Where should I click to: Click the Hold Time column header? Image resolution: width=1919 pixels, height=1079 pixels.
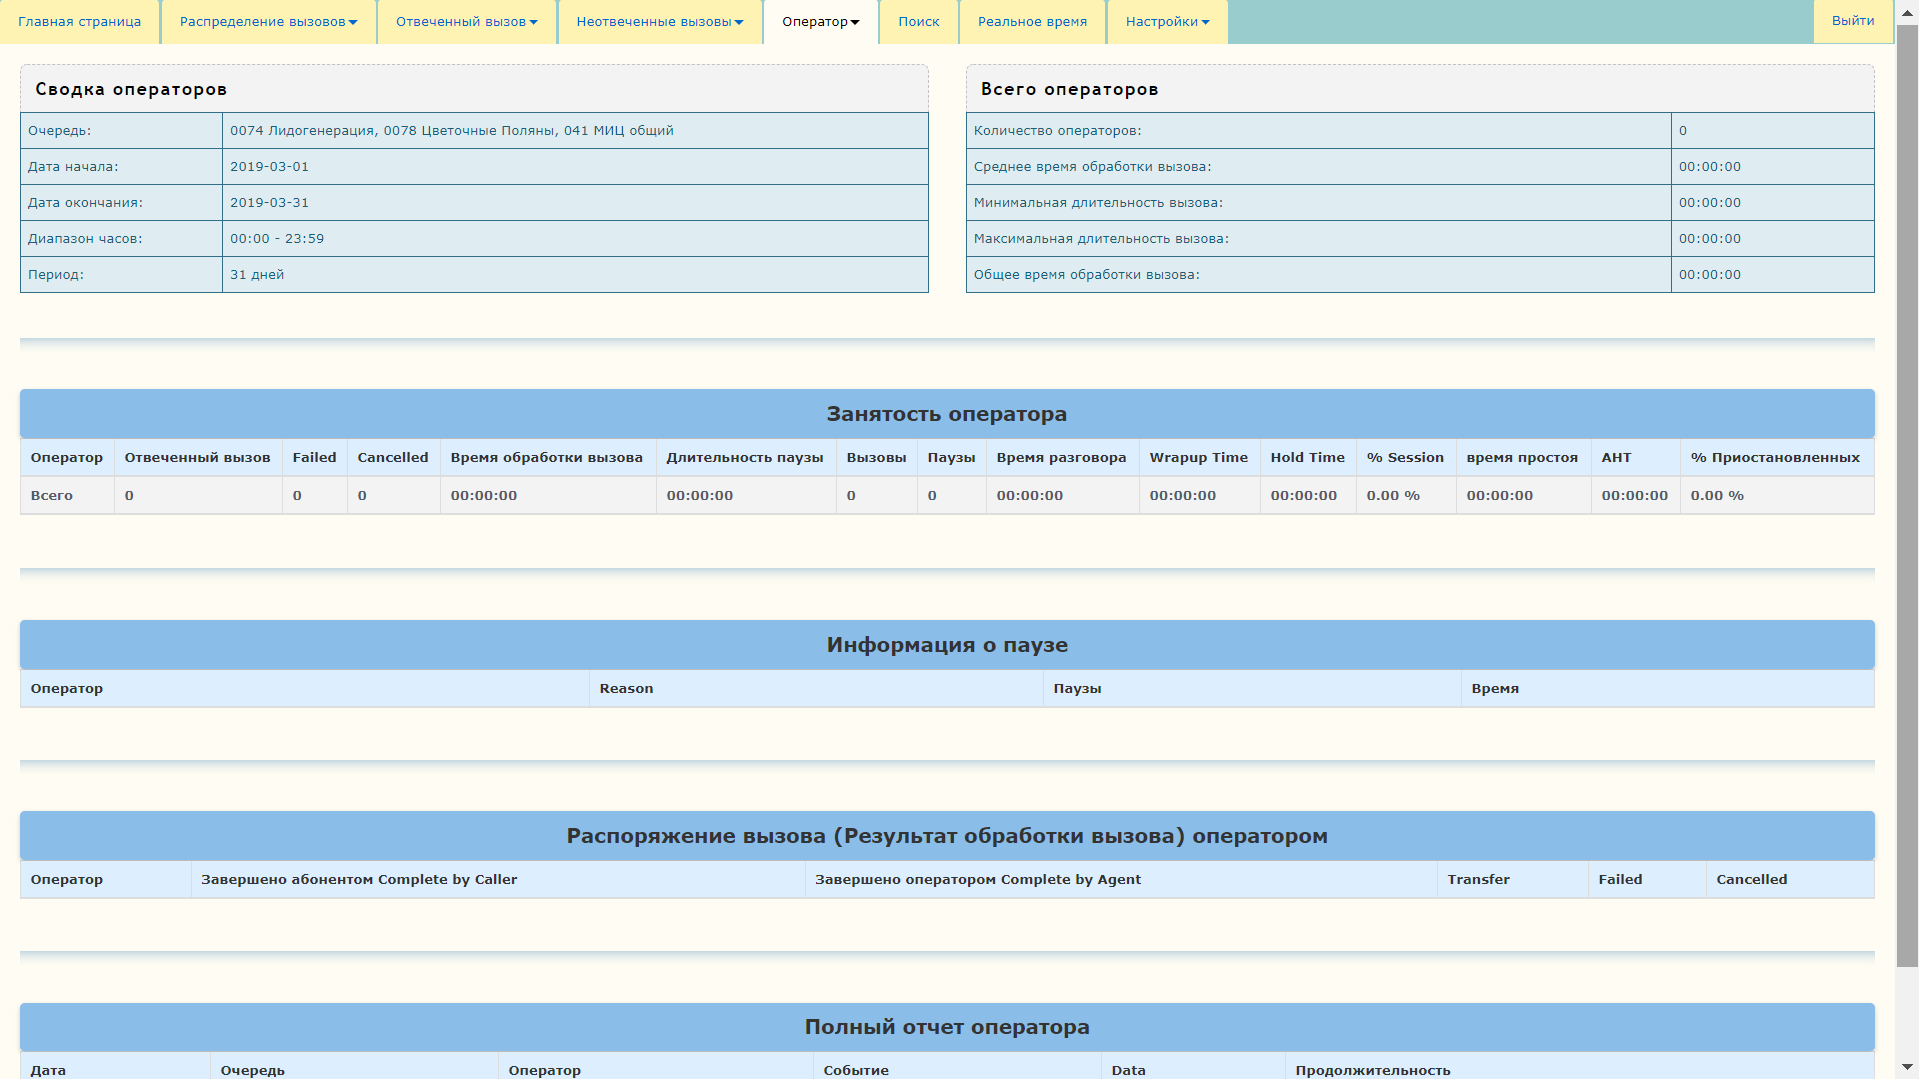[1308, 457]
